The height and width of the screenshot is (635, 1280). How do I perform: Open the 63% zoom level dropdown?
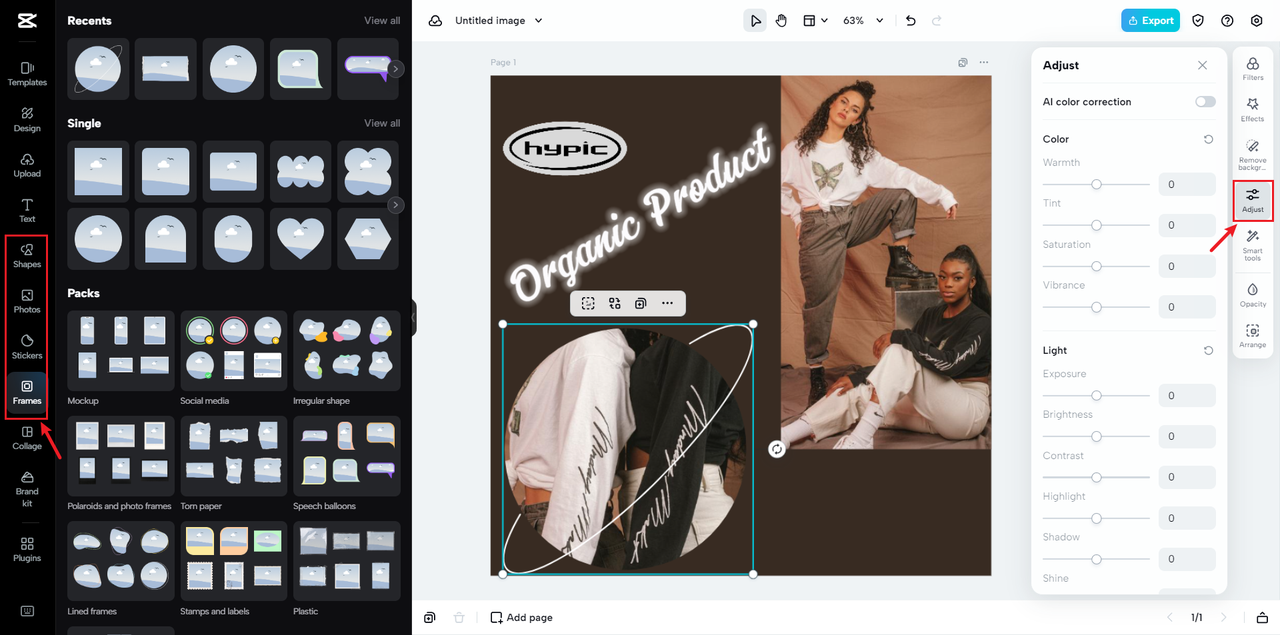pos(863,20)
